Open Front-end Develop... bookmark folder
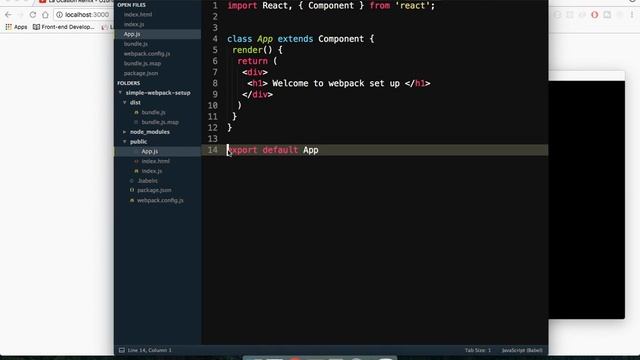This screenshot has height=360, width=640. tap(63, 27)
